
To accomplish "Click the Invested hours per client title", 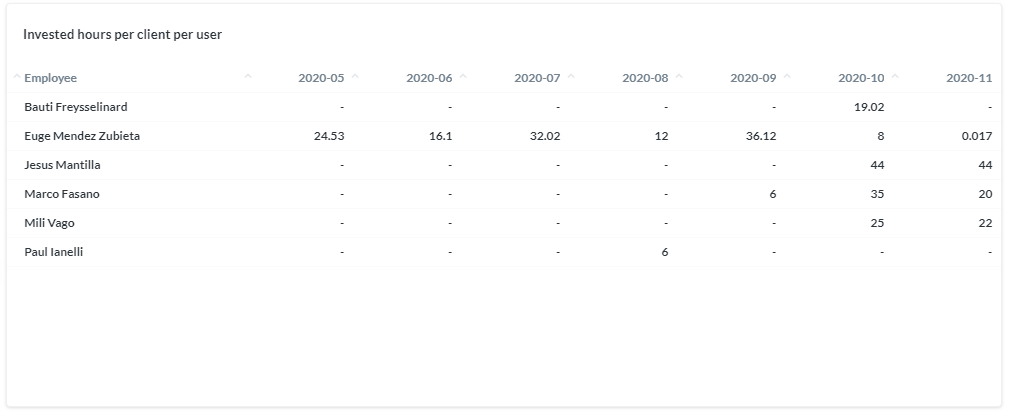I will (122, 35).
